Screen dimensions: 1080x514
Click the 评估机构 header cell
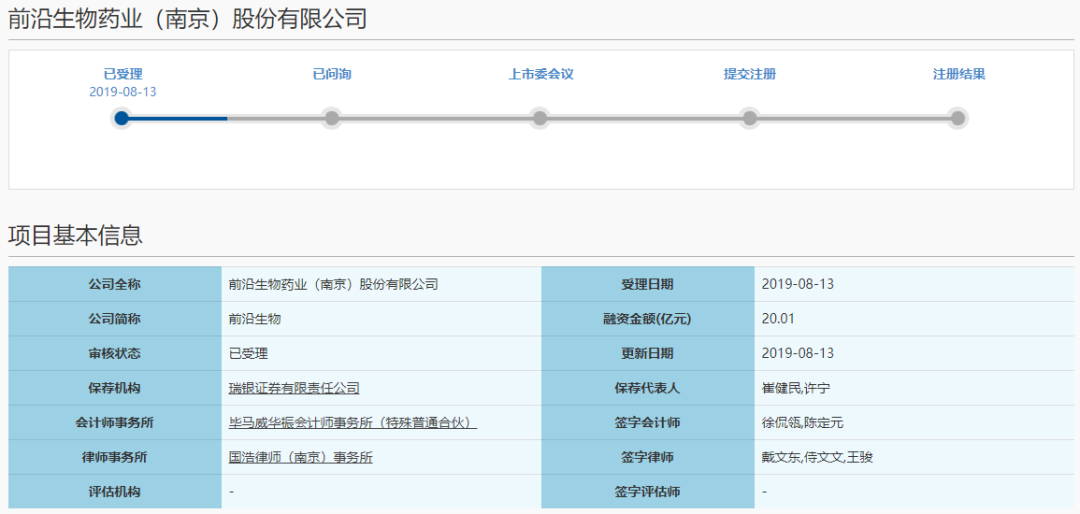115,492
